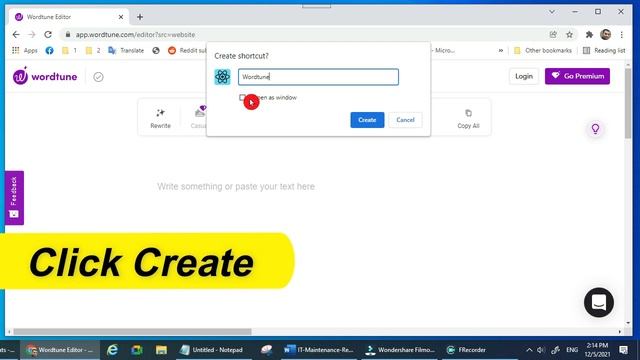Screen dimensions: 640x360
Task: Click the horizontal page scrollbar
Action: tap(132, 331)
